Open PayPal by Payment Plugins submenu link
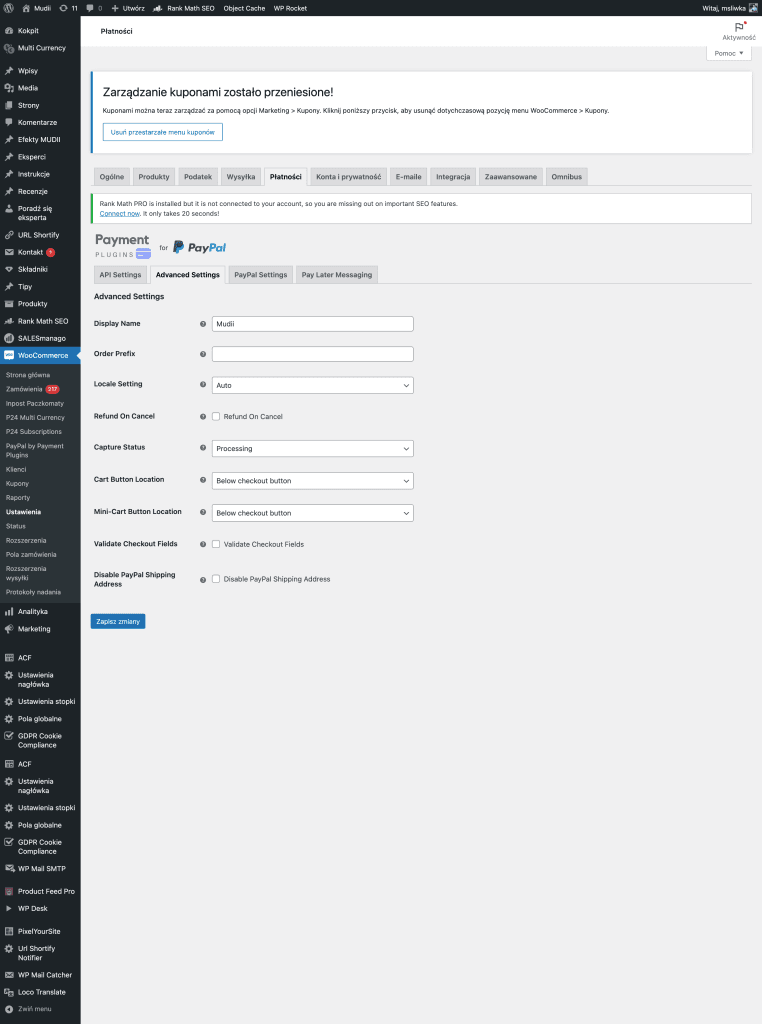 [x=35, y=451]
